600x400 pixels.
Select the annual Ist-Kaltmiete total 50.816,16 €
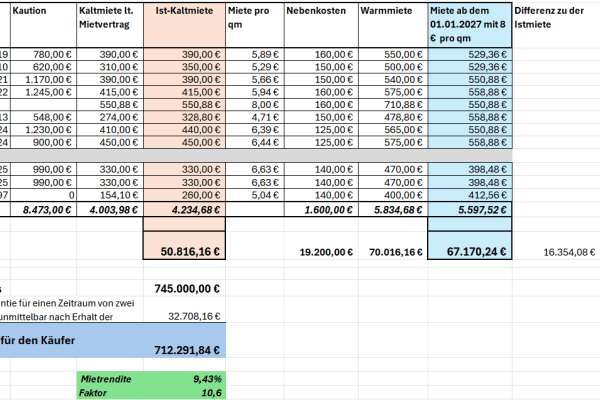[x=184, y=245]
